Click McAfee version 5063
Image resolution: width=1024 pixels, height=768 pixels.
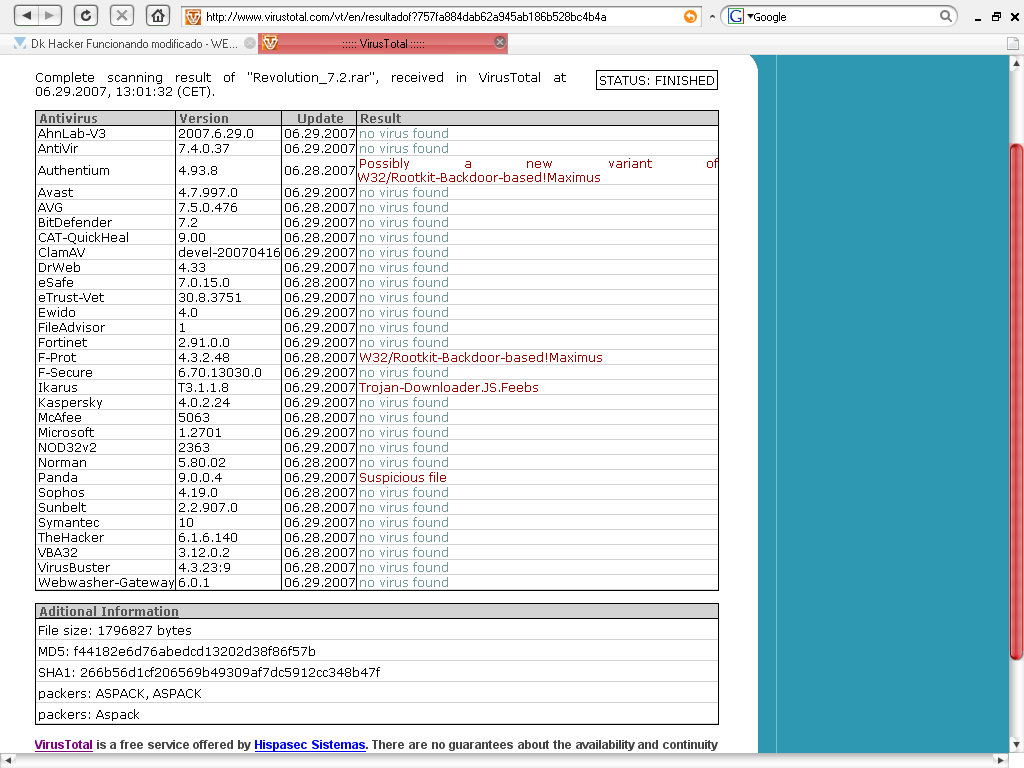coord(194,417)
